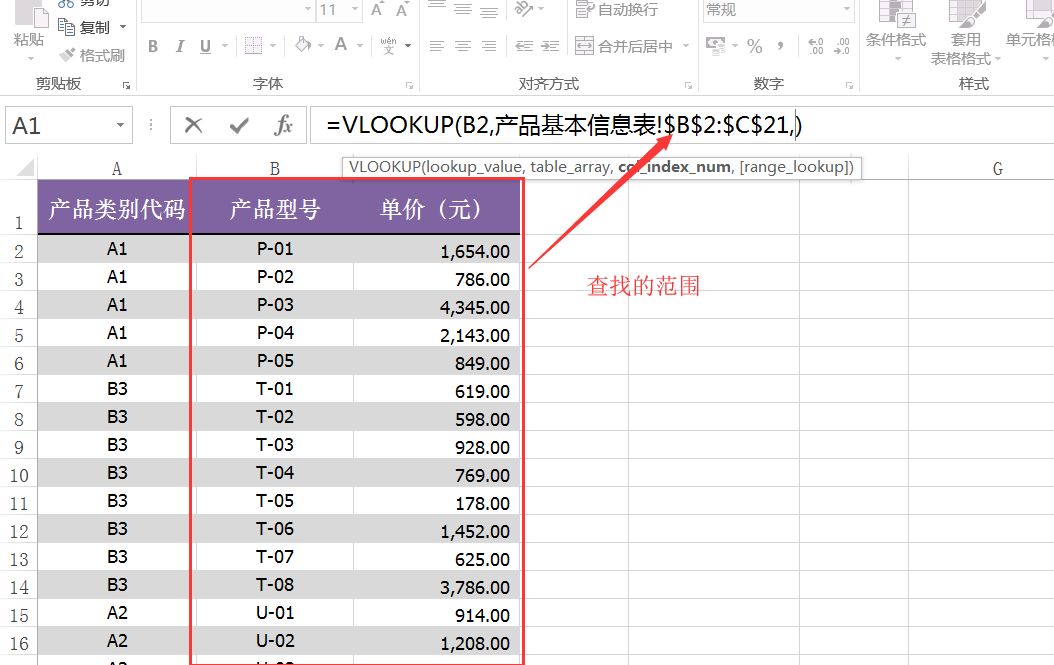Open Format as Table (套用表格格式)
1054x665 pixels.
(x=965, y=32)
